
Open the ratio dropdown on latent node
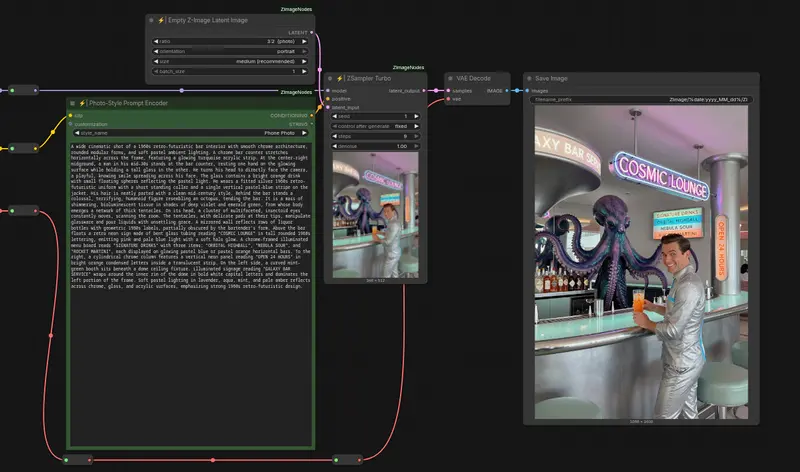231,42
